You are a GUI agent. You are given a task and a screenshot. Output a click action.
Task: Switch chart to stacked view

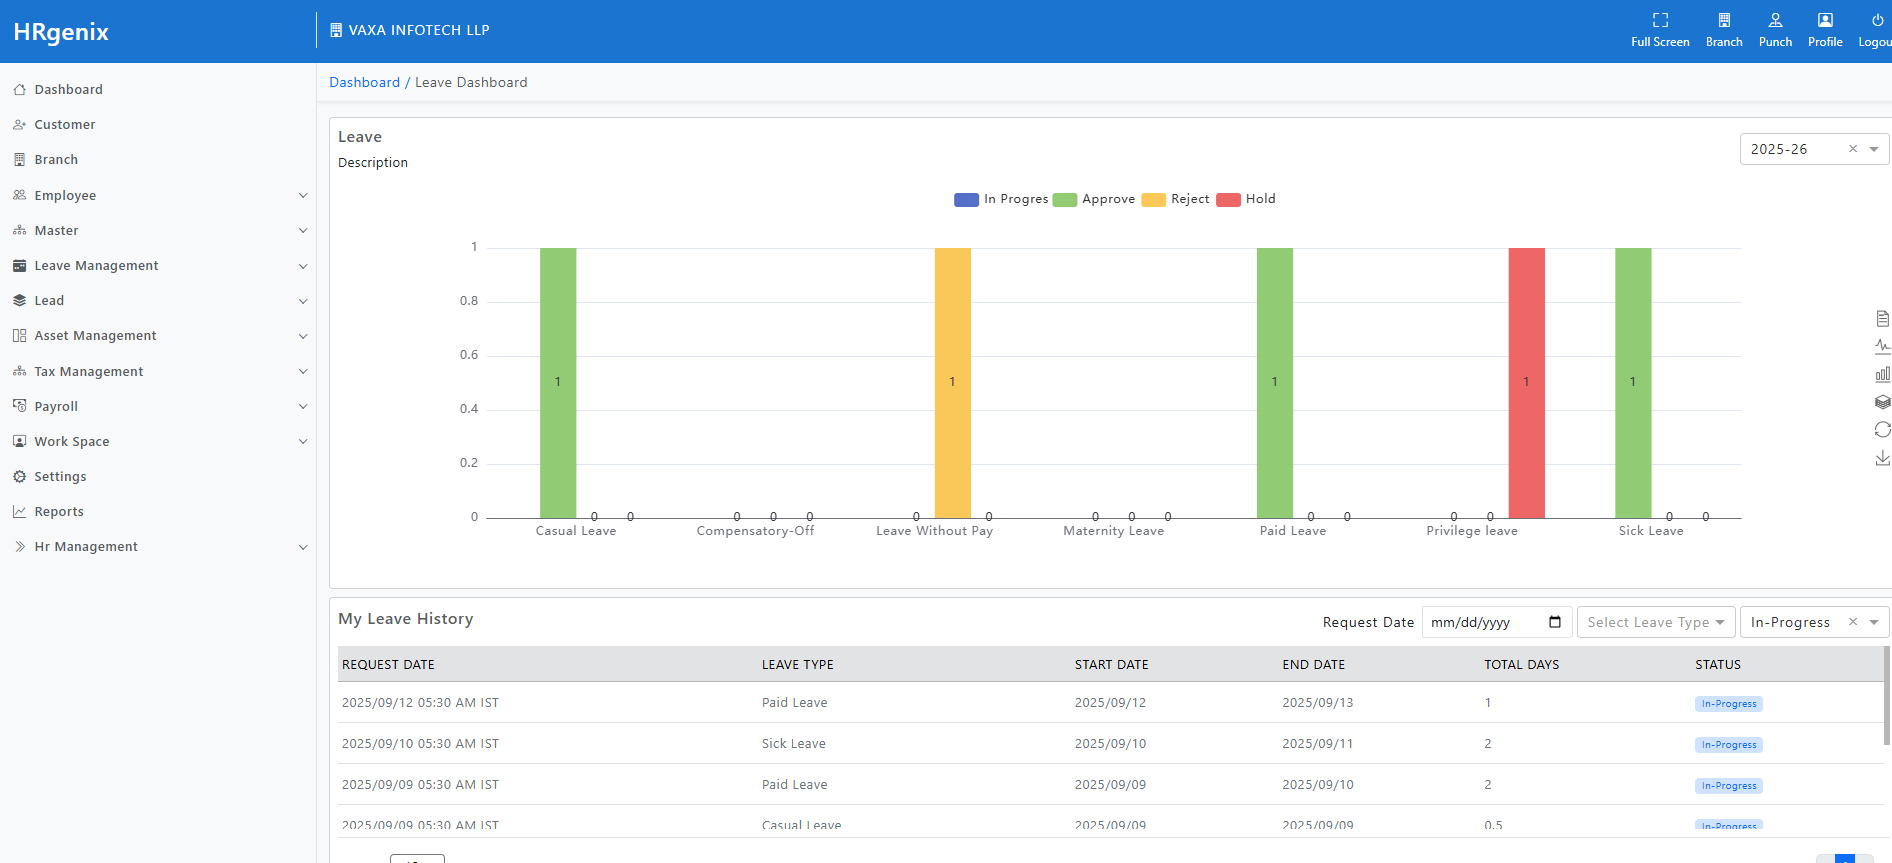pos(1882,402)
